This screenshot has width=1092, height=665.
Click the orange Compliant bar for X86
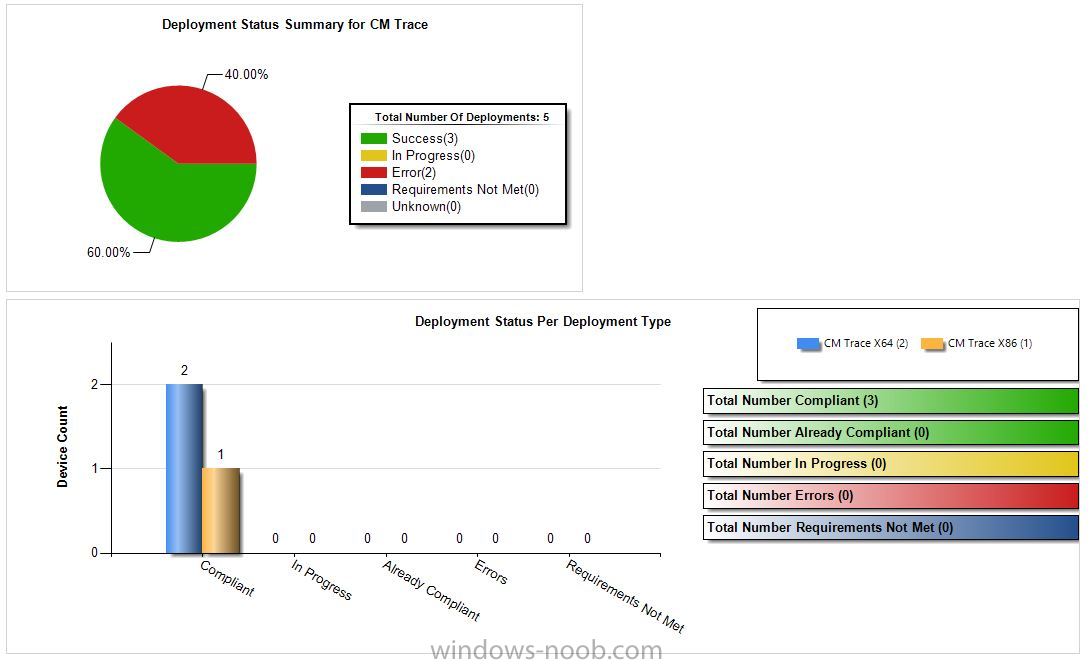pyautogui.click(x=221, y=511)
